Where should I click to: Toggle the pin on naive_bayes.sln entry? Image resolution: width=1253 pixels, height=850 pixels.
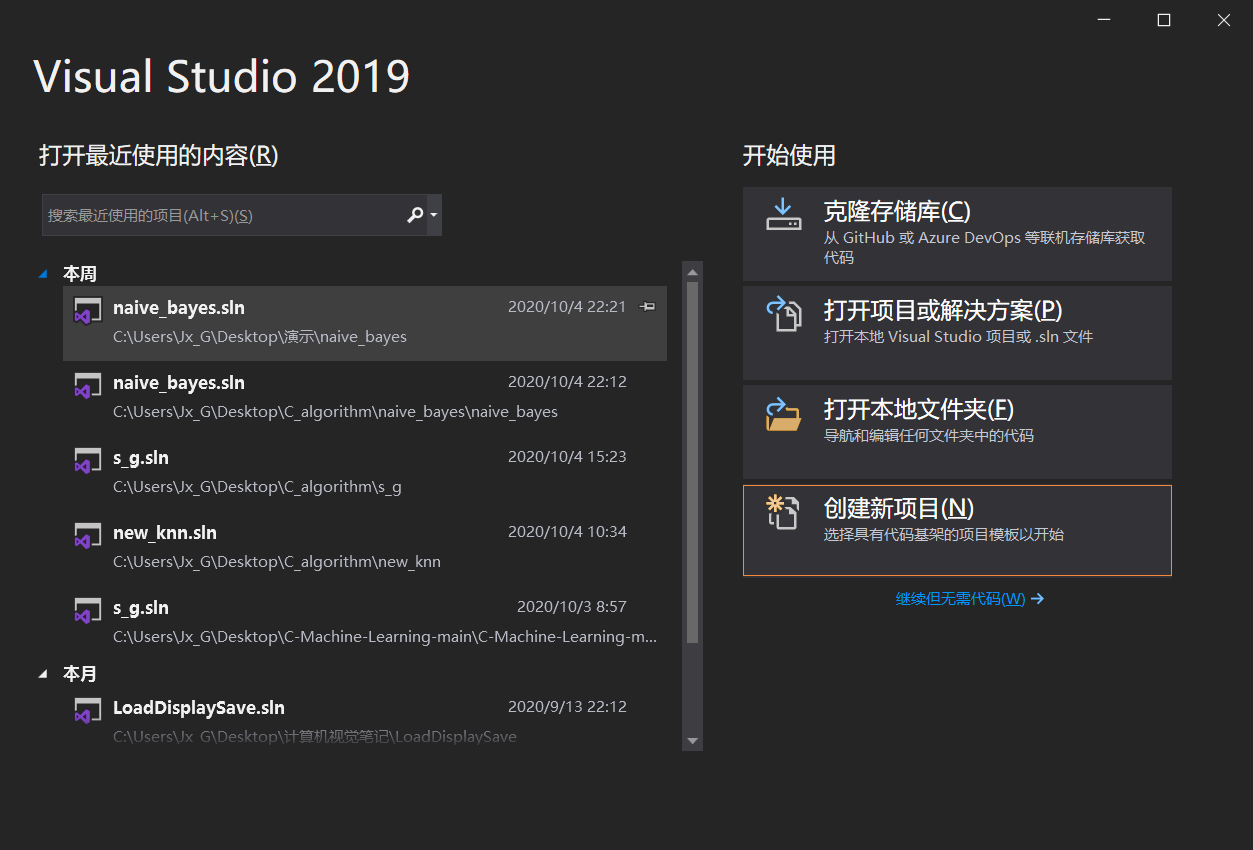648,307
